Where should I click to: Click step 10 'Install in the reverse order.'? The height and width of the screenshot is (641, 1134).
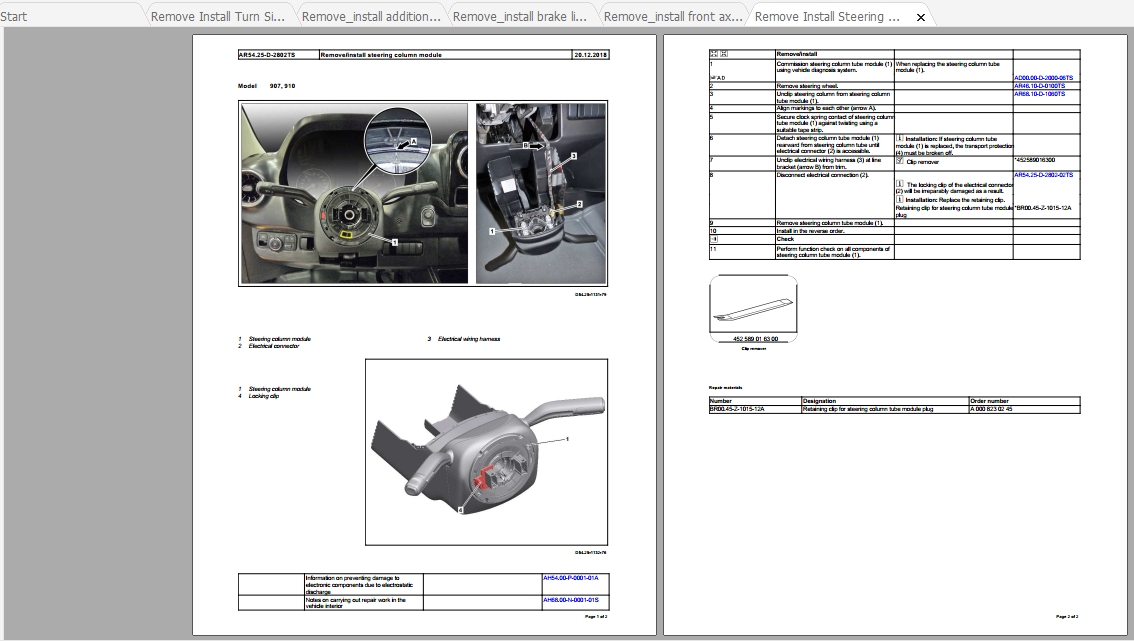point(810,231)
